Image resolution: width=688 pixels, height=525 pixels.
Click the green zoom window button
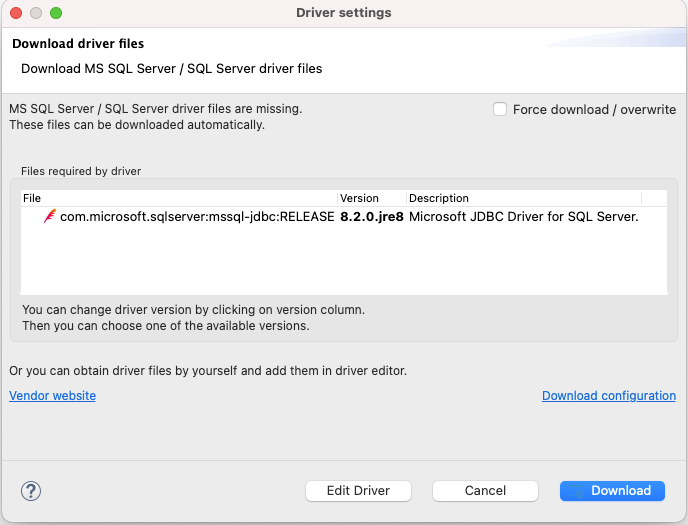(x=56, y=13)
